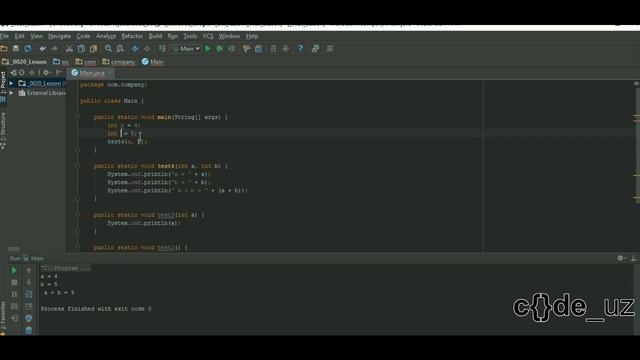Select External Libraries in project tree
Screen dimensions: 640x360
tap(42, 93)
